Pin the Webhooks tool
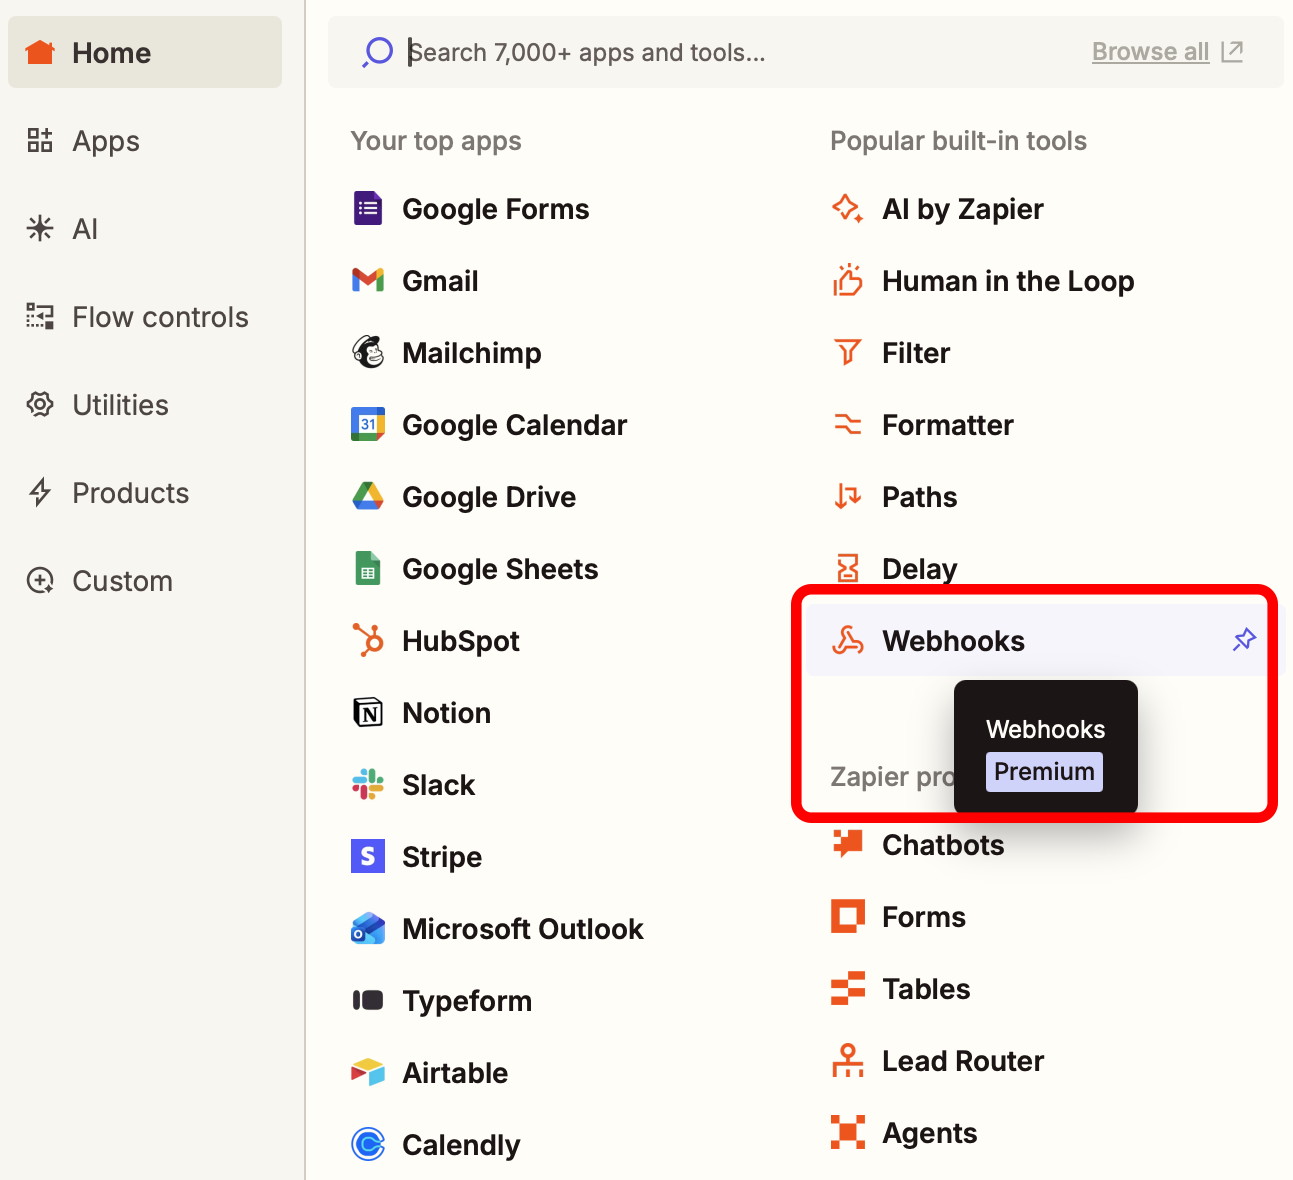The image size is (1293, 1180). pos(1244,638)
